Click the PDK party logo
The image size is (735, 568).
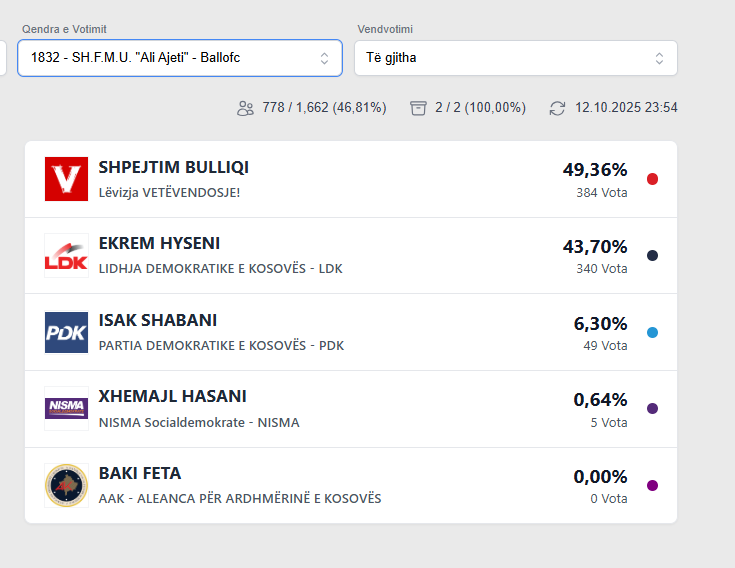(x=66, y=332)
